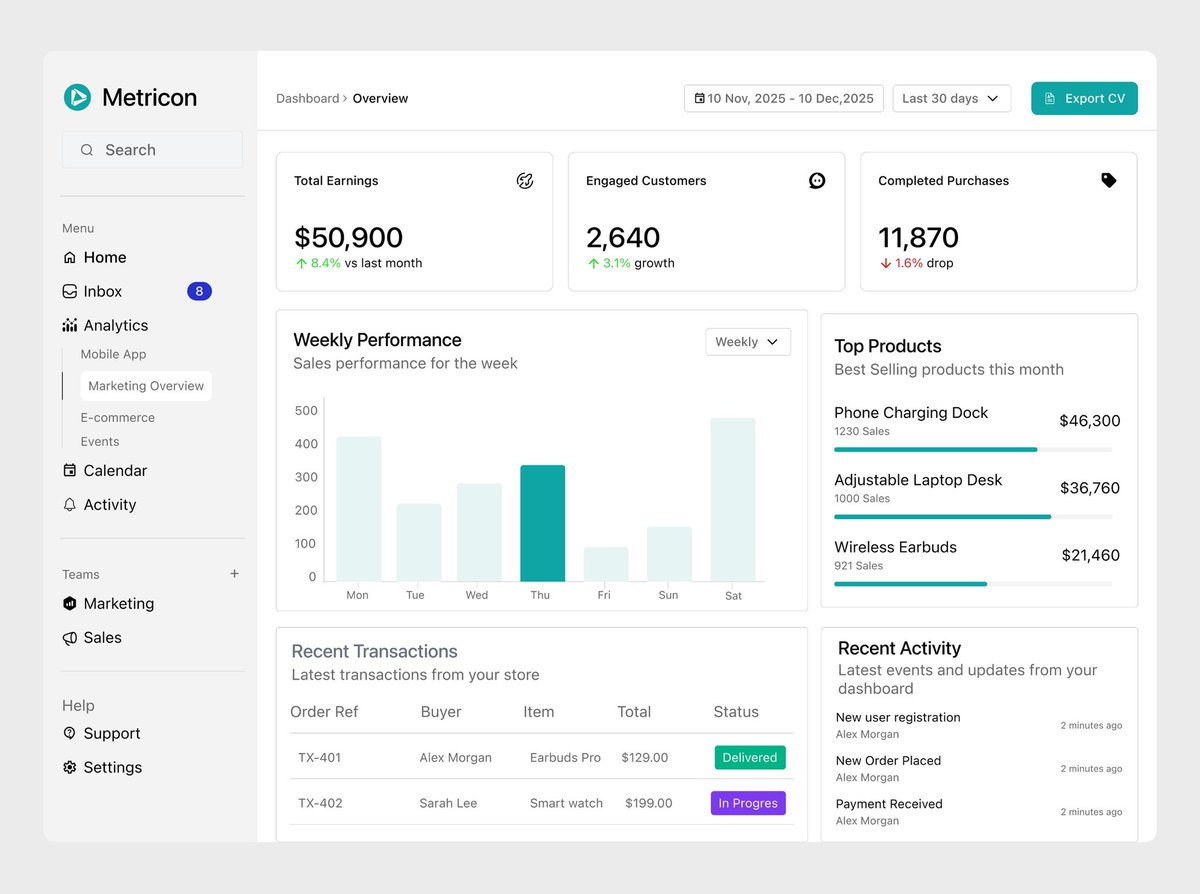Click the document icon on Export CV
This screenshot has width=1200, height=894.
coord(1050,99)
